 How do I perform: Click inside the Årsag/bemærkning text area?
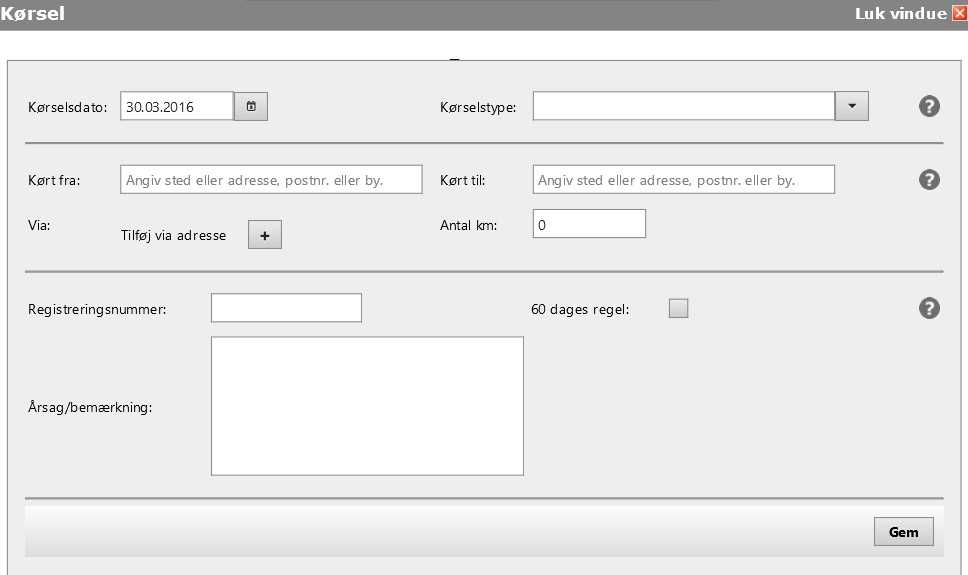pos(367,406)
